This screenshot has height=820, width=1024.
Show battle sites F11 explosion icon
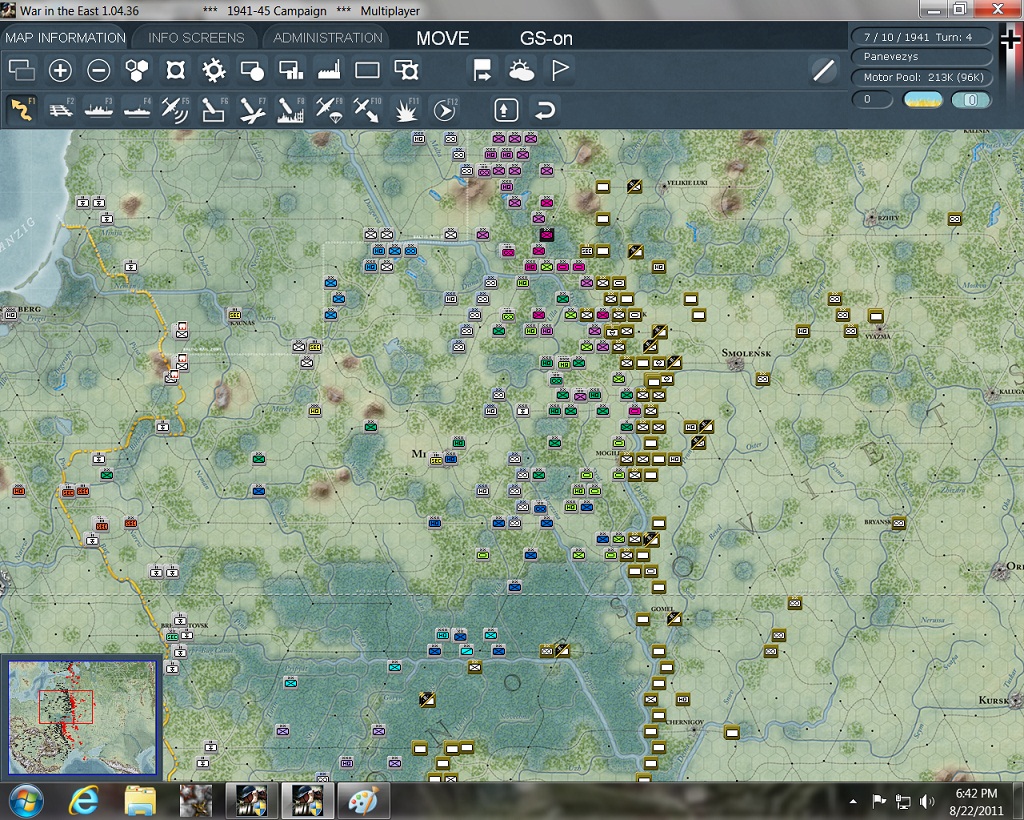click(406, 109)
